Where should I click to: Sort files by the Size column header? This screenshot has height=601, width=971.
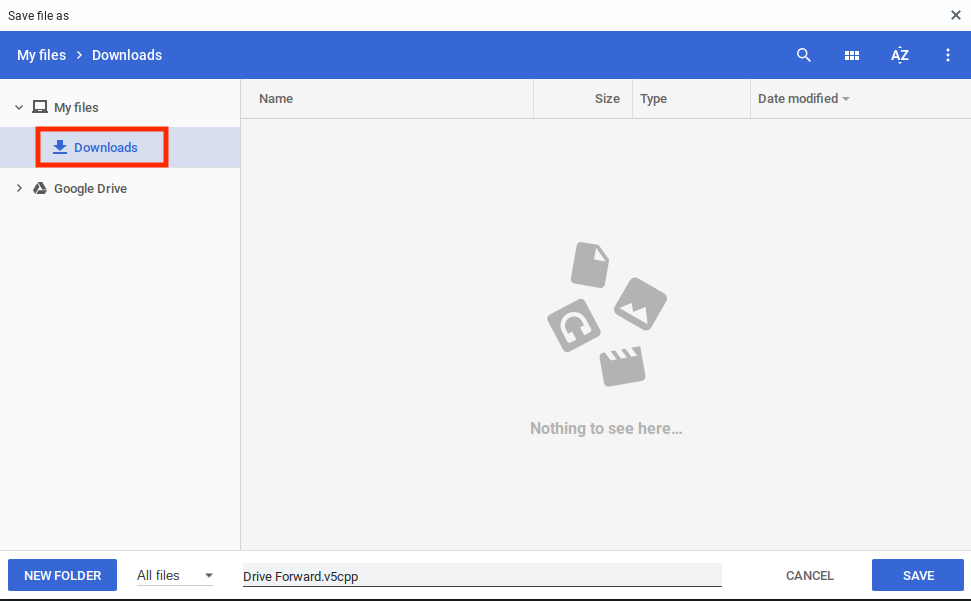pos(607,98)
